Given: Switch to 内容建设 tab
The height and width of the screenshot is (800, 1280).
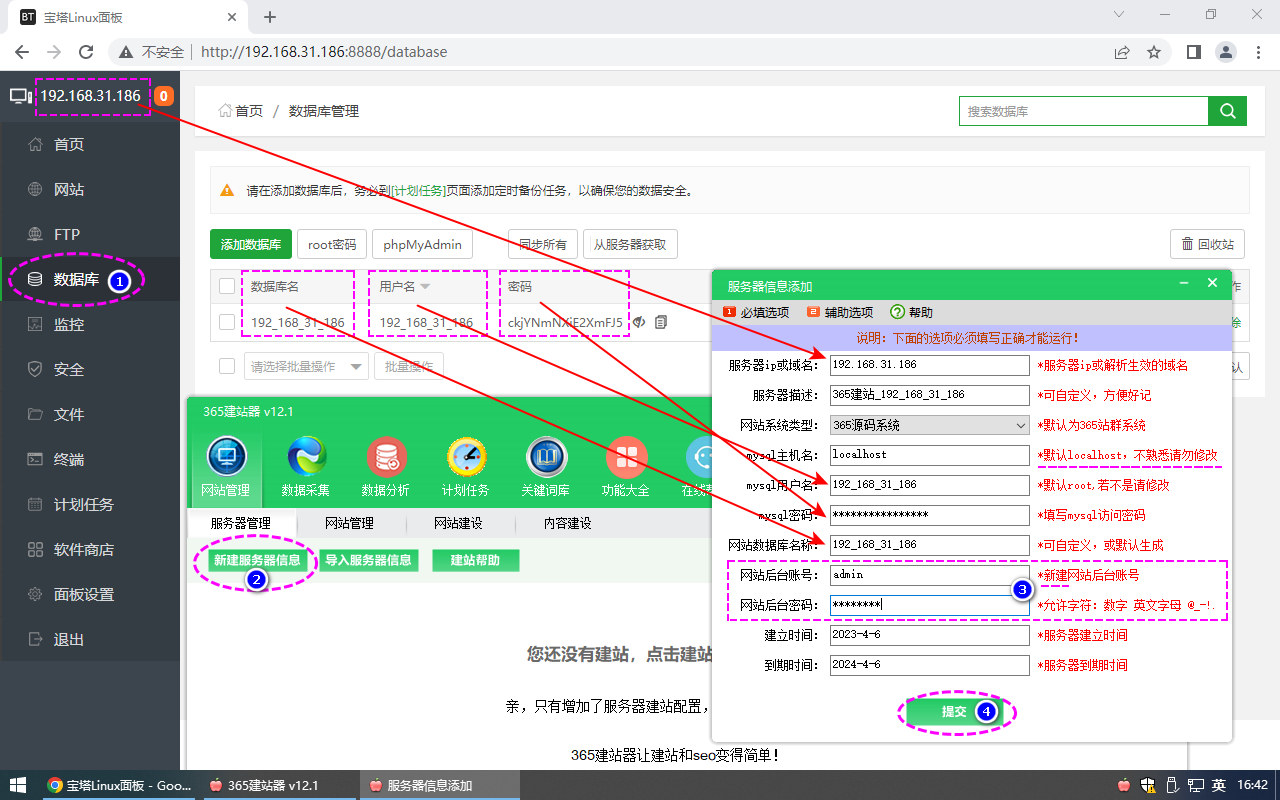Looking at the screenshot, I should point(567,523).
